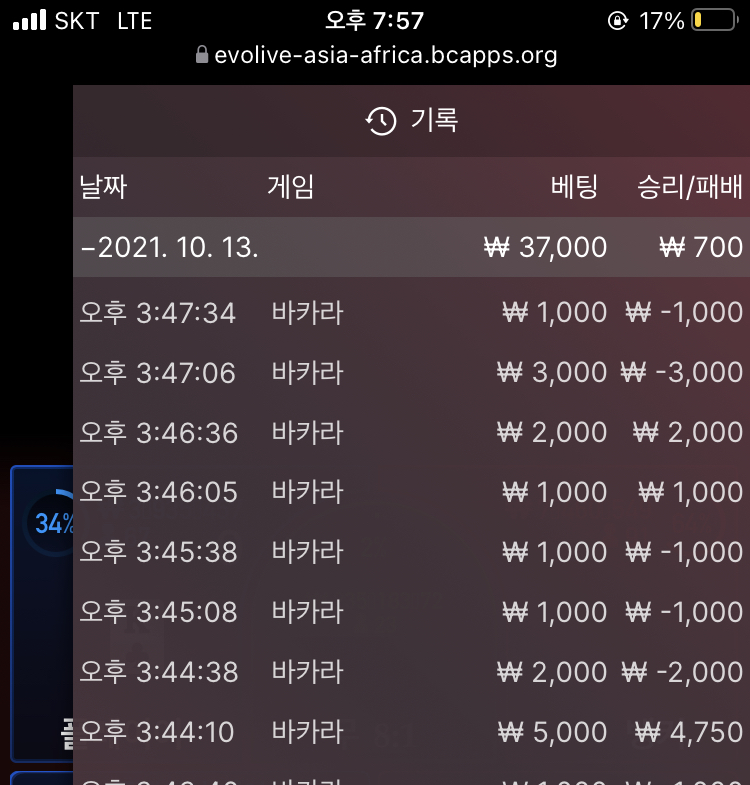Tap the ₩ -3,000 loss value
The height and width of the screenshot is (785, 750).
click(681, 372)
